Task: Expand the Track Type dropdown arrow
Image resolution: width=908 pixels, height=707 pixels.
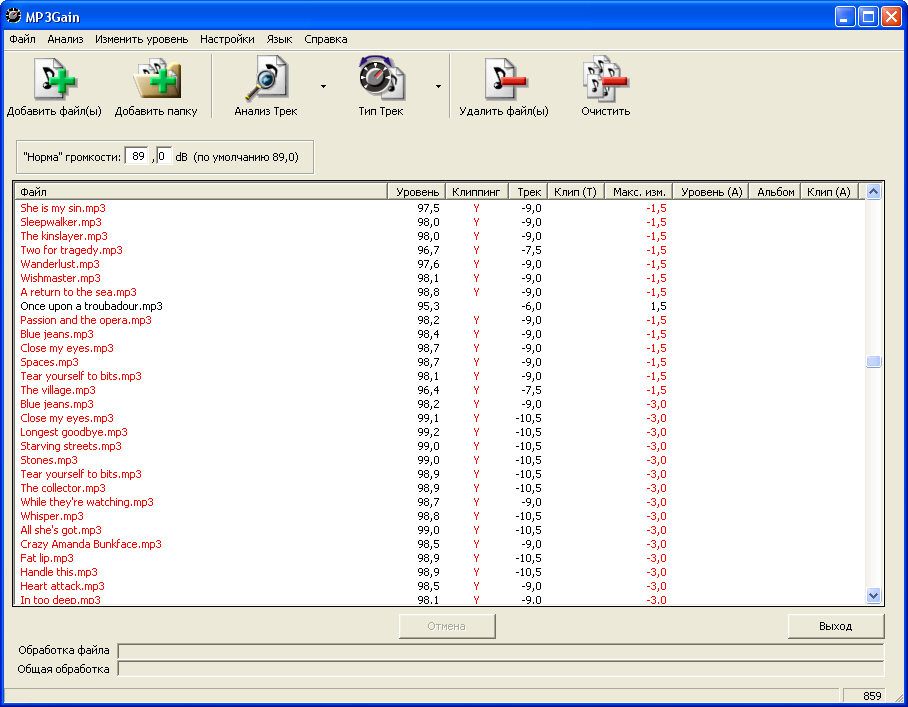Action: pyautogui.click(x=438, y=87)
